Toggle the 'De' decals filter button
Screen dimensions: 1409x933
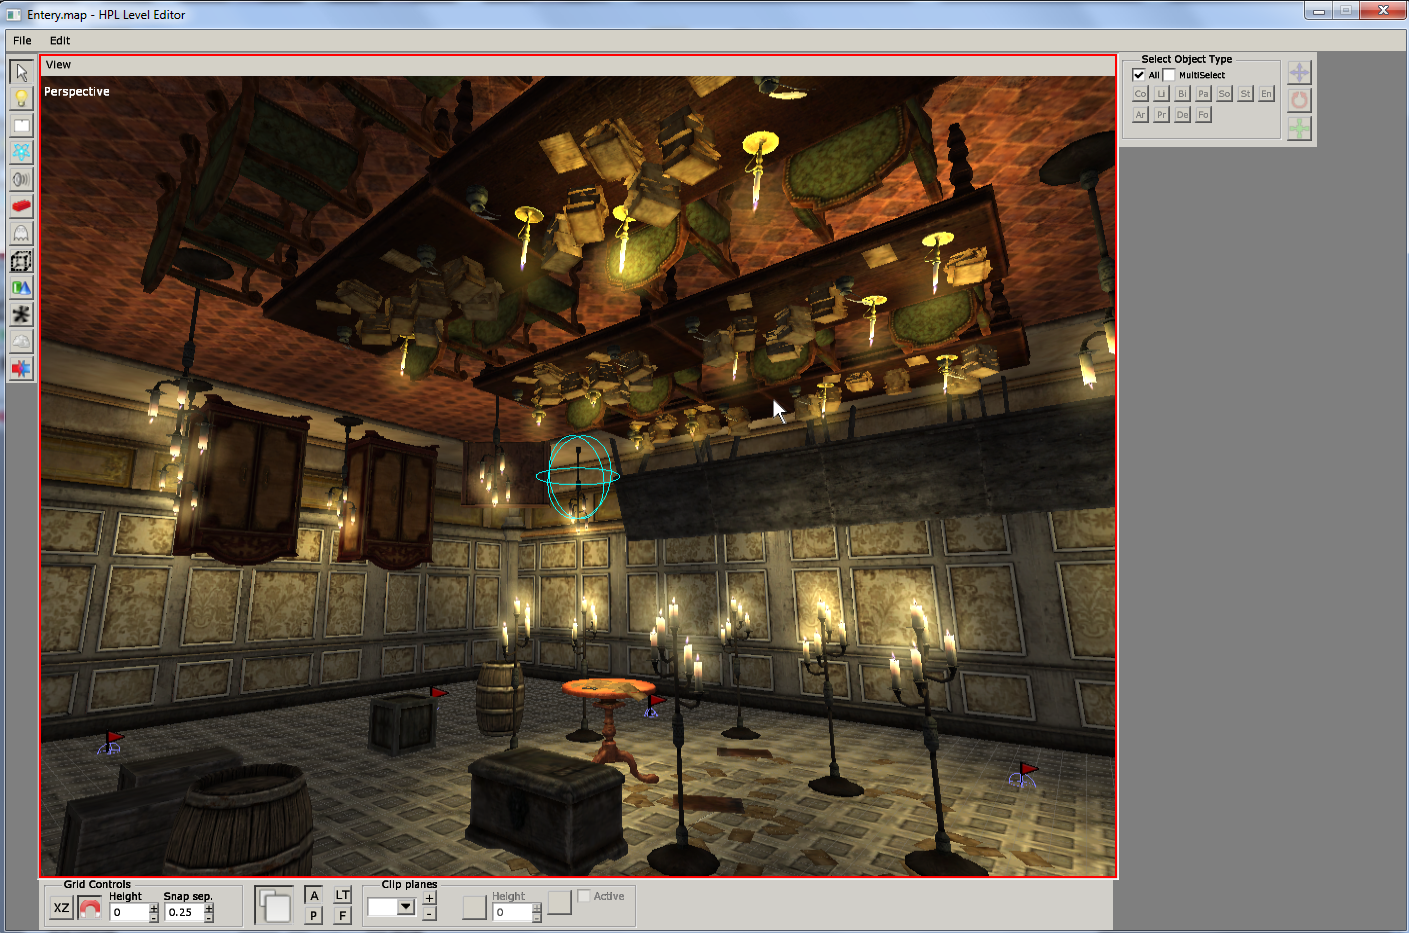(1182, 115)
